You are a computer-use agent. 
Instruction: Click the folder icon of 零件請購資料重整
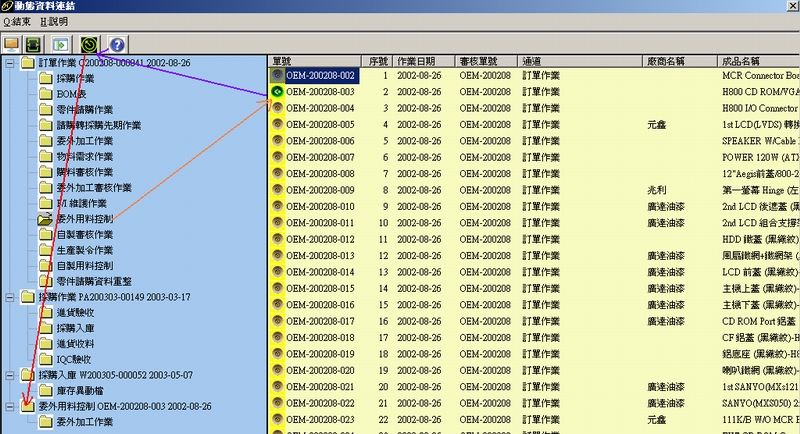45,281
